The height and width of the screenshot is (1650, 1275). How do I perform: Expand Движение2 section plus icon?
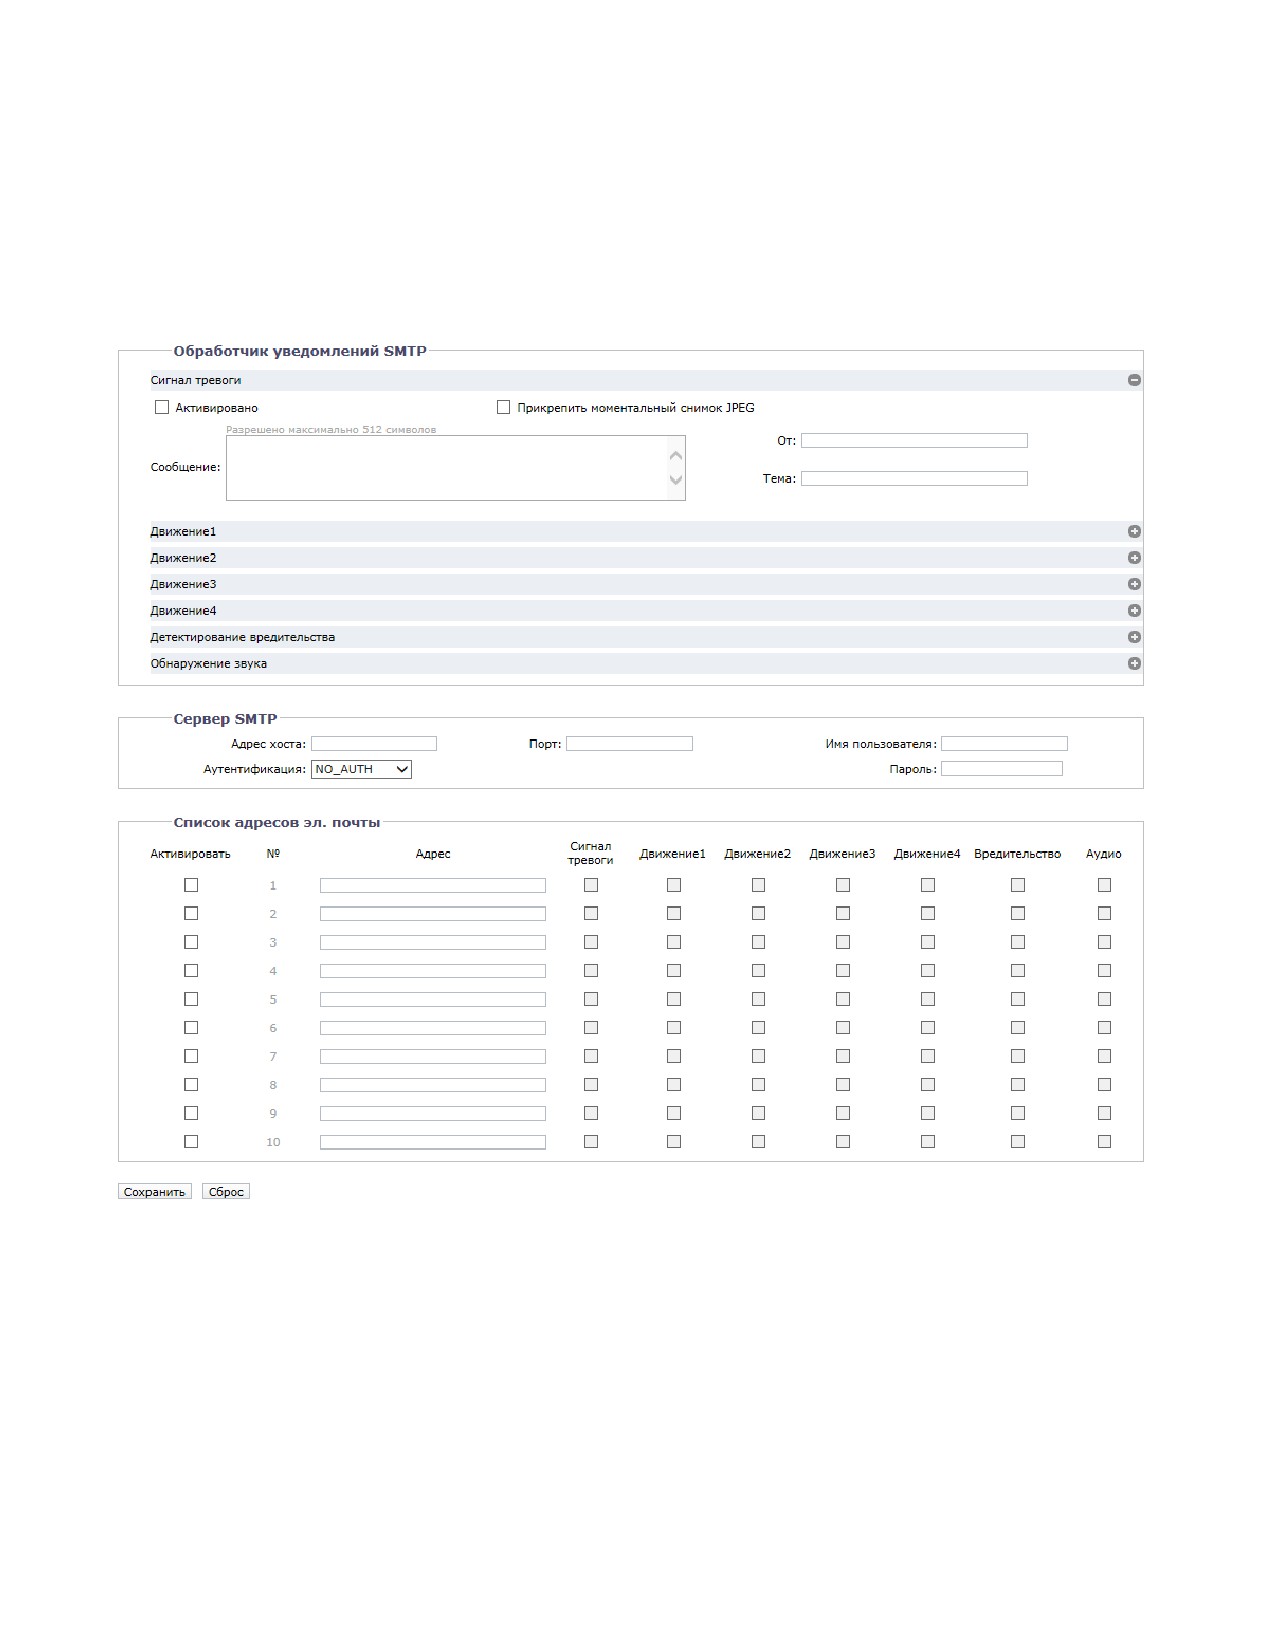(1134, 558)
